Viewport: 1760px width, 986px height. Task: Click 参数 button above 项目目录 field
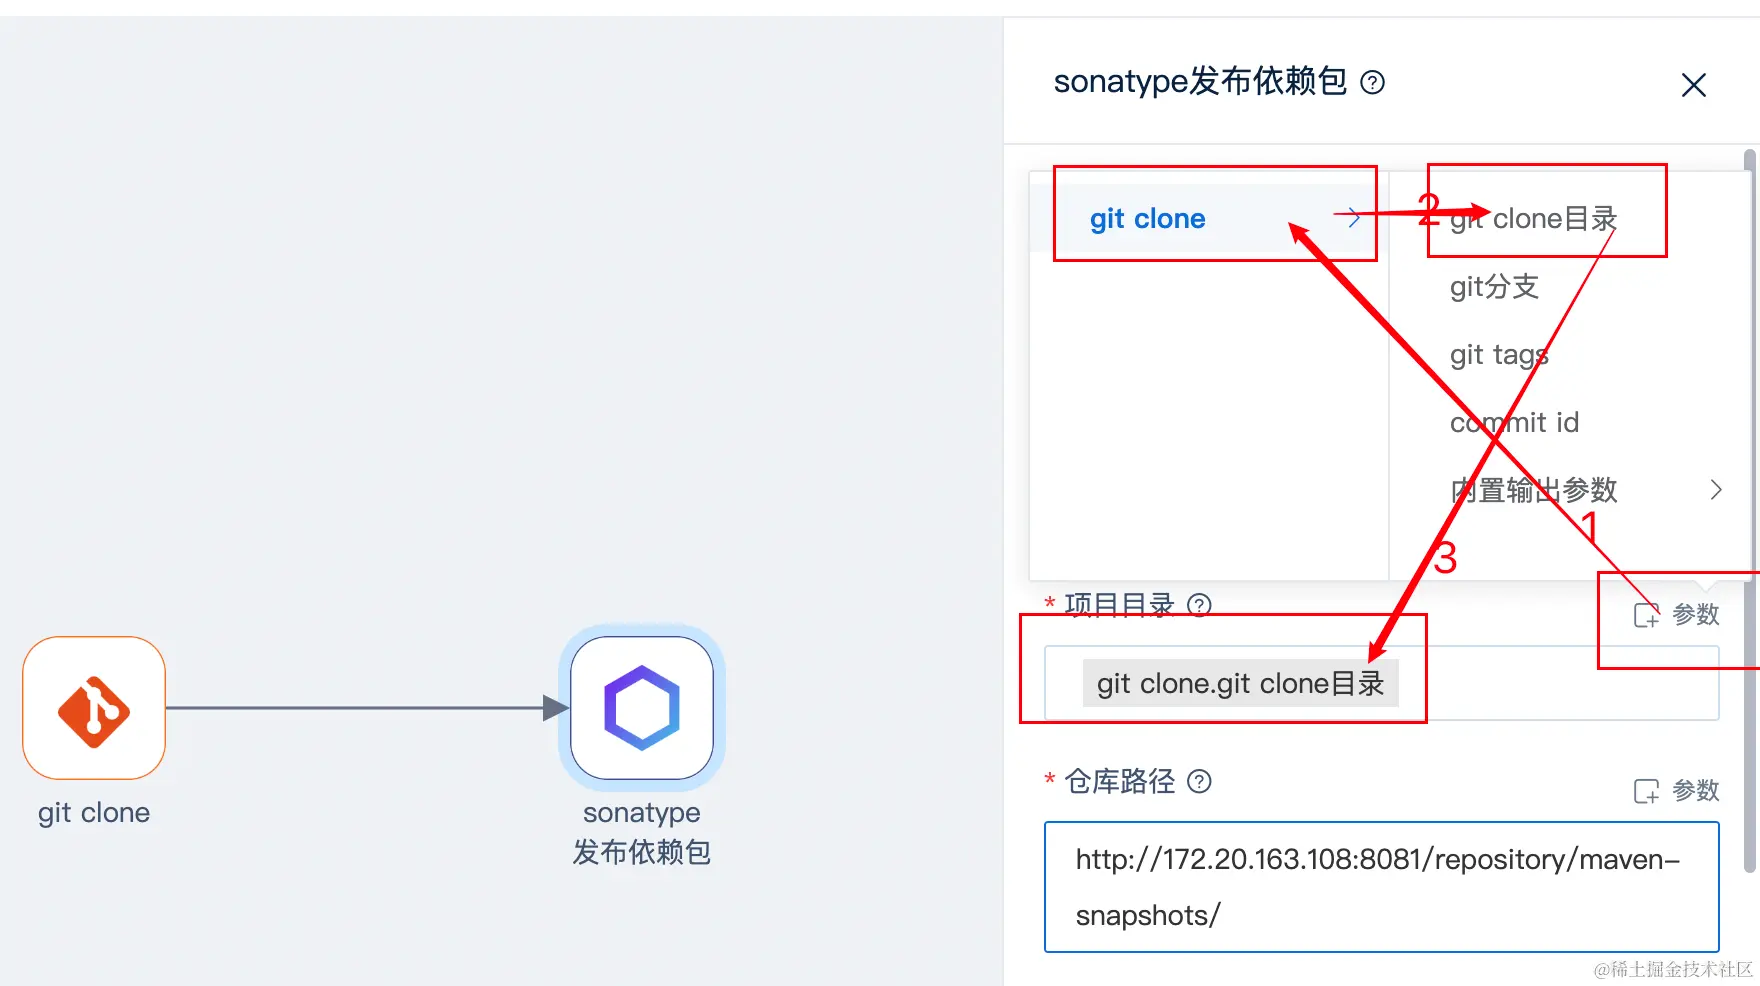tap(1676, 614)
